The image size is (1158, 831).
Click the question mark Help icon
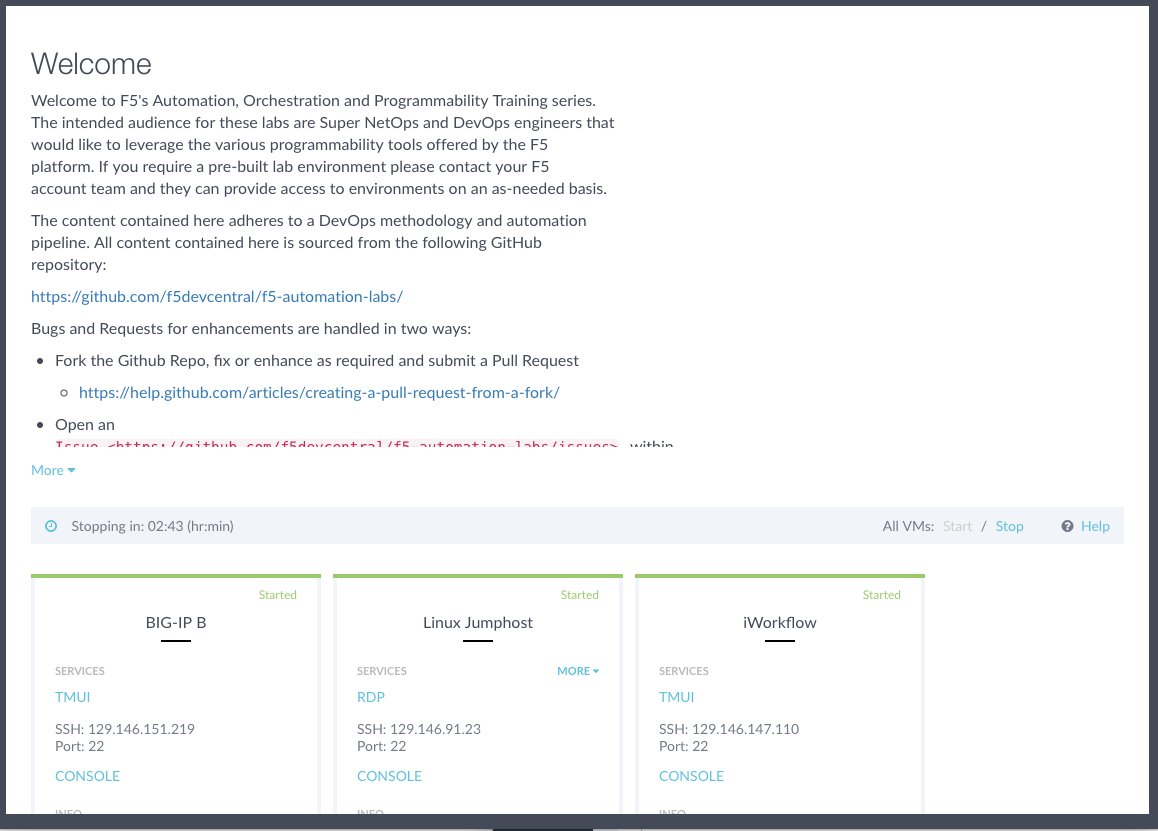coord(1067,526)
